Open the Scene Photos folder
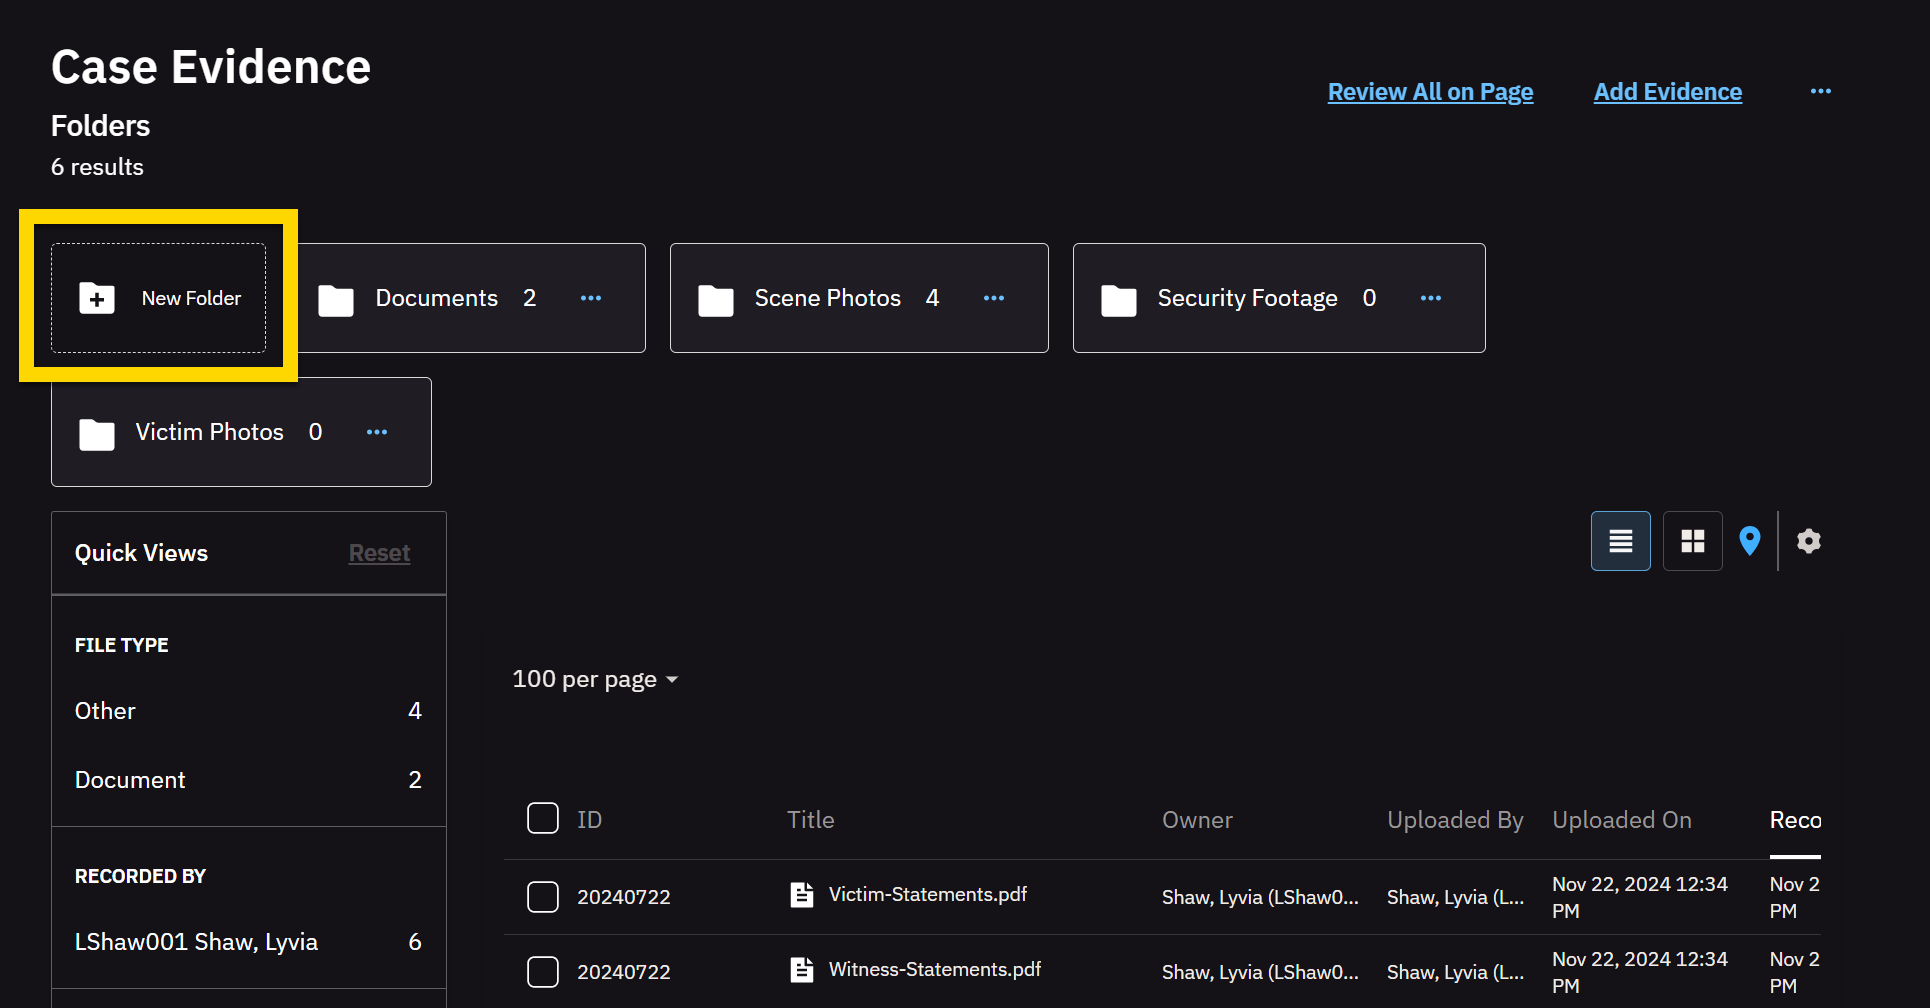This screenshot has height=1008, width=1930. click(827, 298)
